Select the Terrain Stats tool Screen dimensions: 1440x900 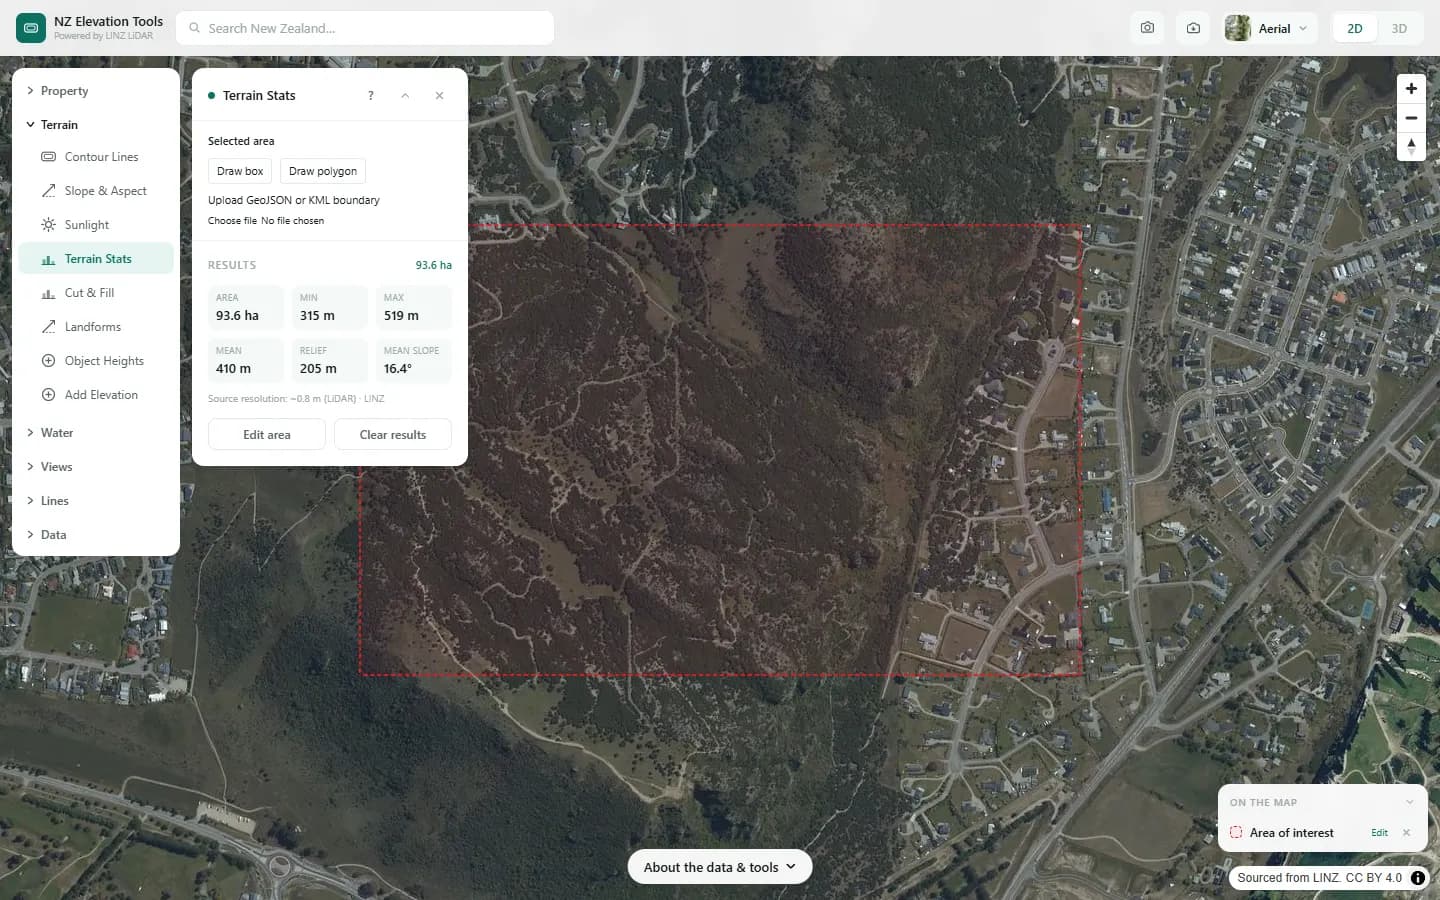click(x=96, y=259)
